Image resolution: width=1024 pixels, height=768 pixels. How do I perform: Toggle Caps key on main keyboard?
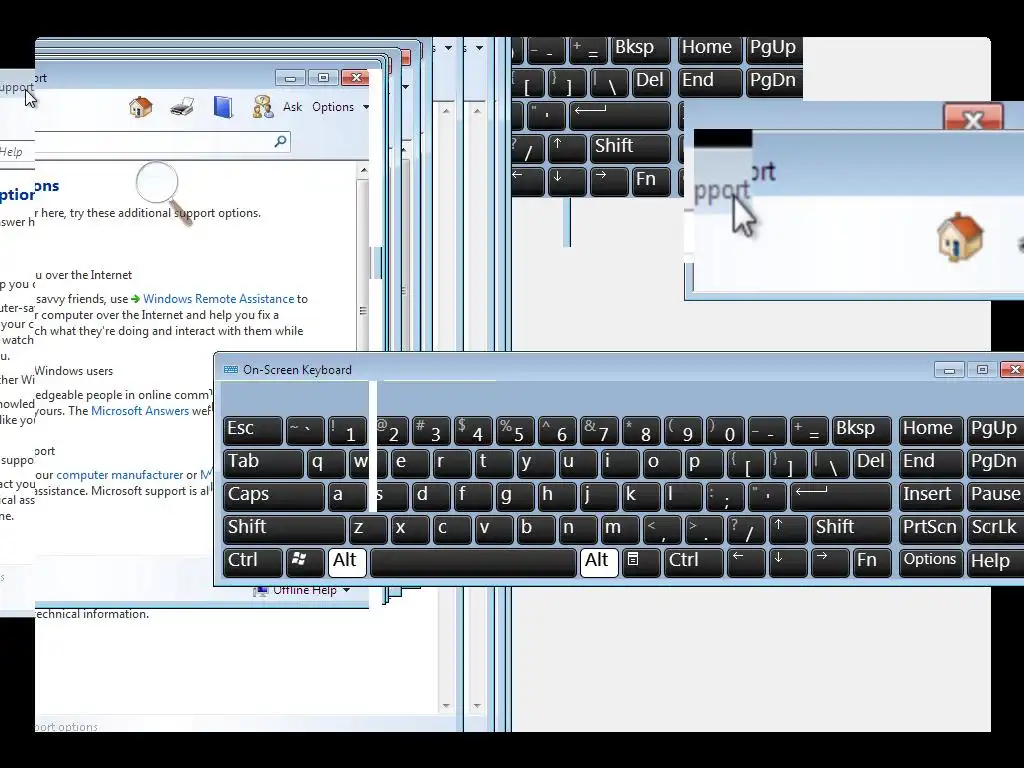(x=273, y=496)
